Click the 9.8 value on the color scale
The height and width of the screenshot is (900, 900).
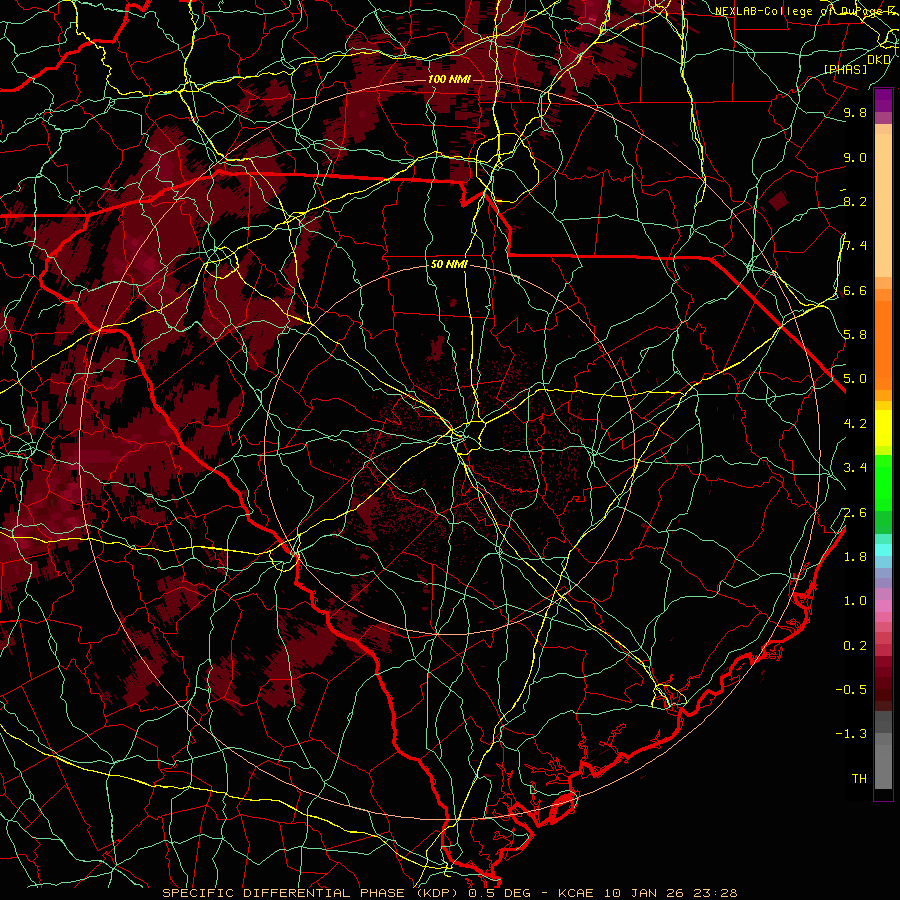click(x=855, y=113)
